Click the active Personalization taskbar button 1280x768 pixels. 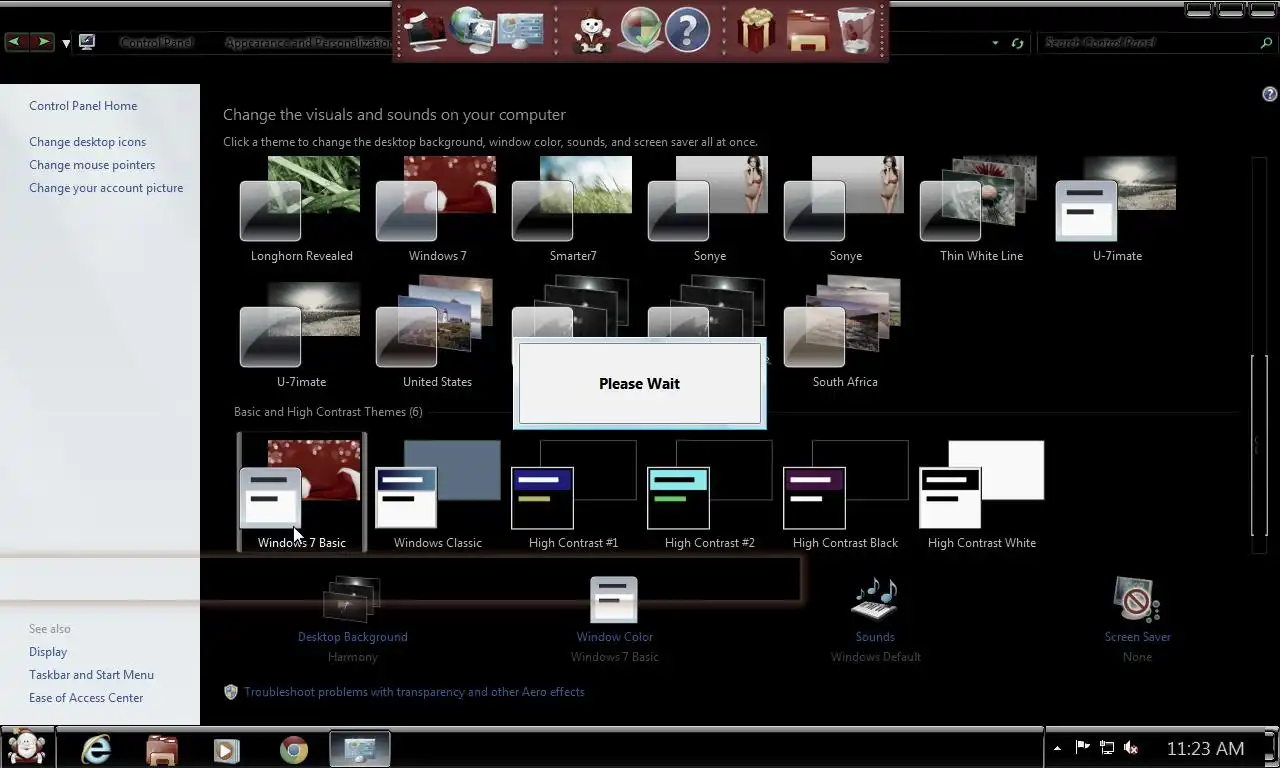[x=358, y=749]
